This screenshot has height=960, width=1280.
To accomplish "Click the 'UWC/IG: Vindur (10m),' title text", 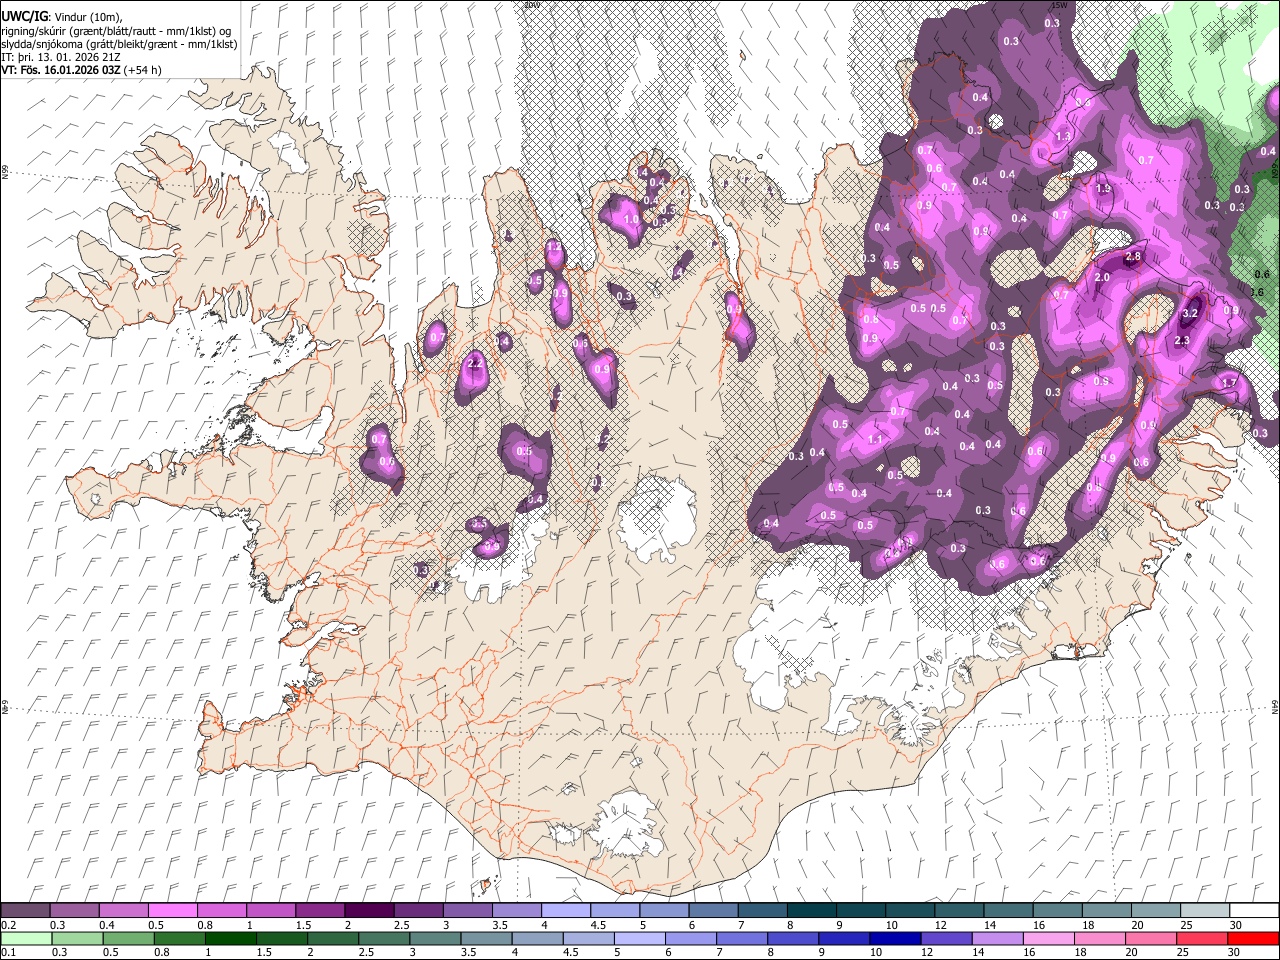I will click(x=63, y=17).
